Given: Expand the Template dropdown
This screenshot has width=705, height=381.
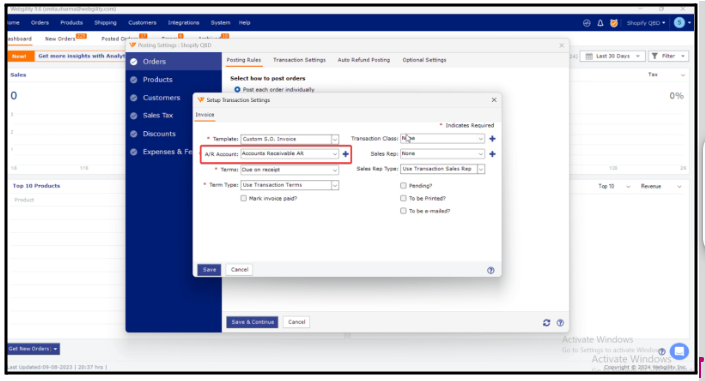Looking at the screenshot, I should (x=335, y=139).
